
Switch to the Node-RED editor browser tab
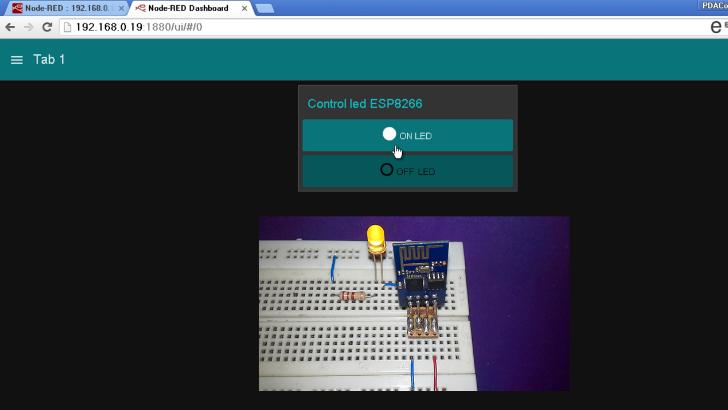pyautogui.click(x=63, y=8)
